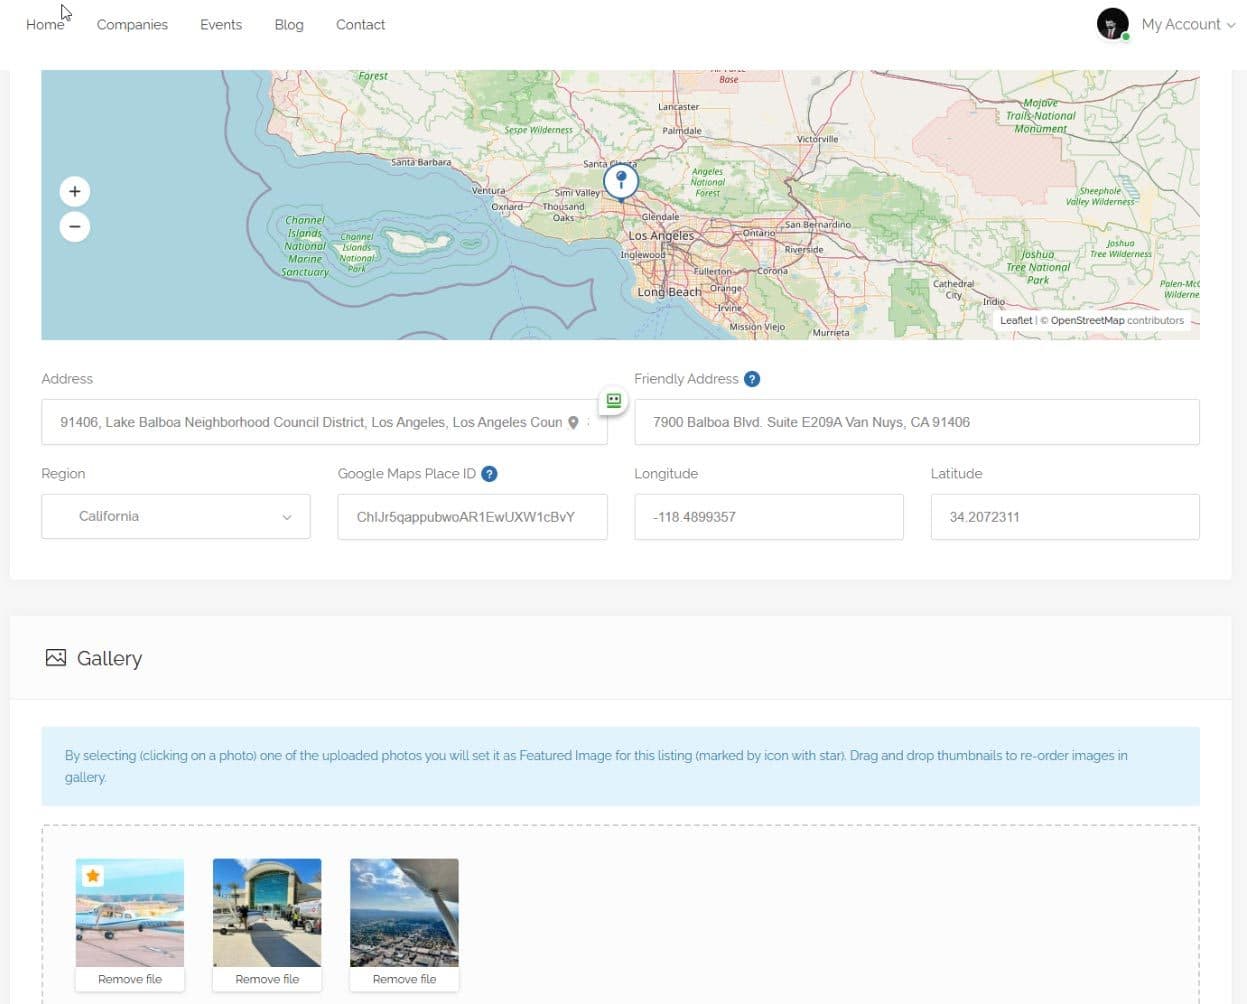The image size is (1247, 1004).
Task: Click the Friendly Address help question icon
Action: [x=752, y=379]
